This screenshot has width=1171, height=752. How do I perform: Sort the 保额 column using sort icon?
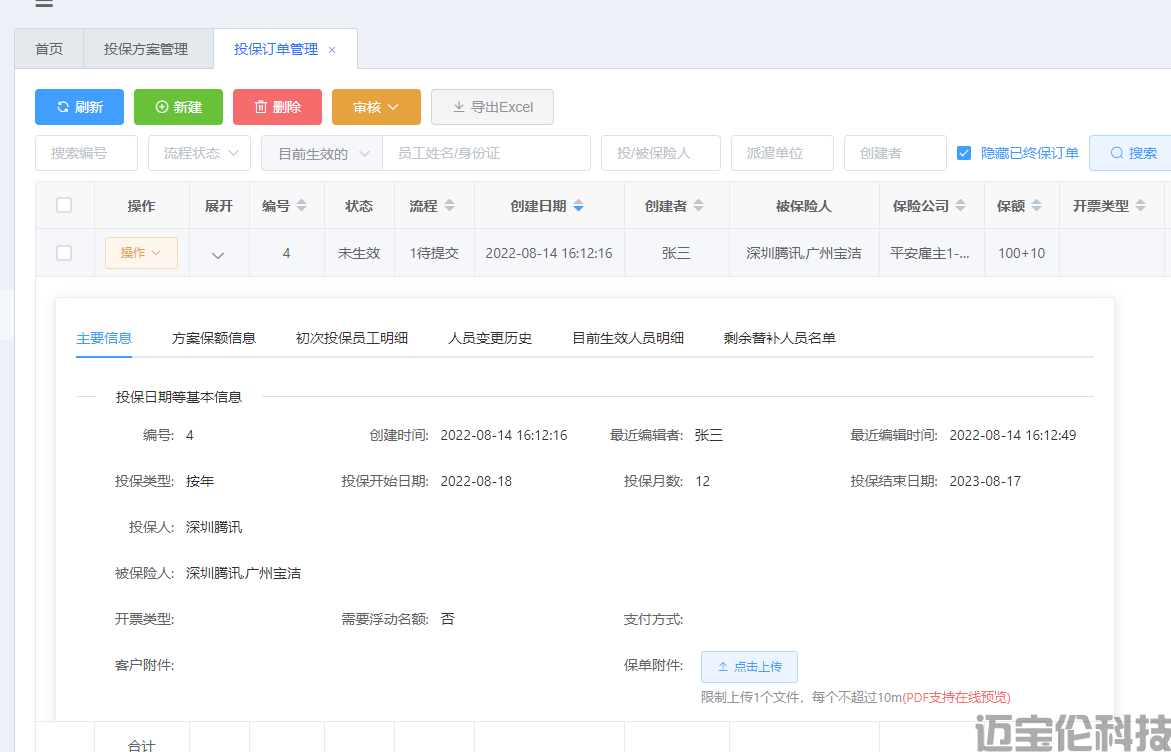pyautogui.click(x=1037, y=206)
